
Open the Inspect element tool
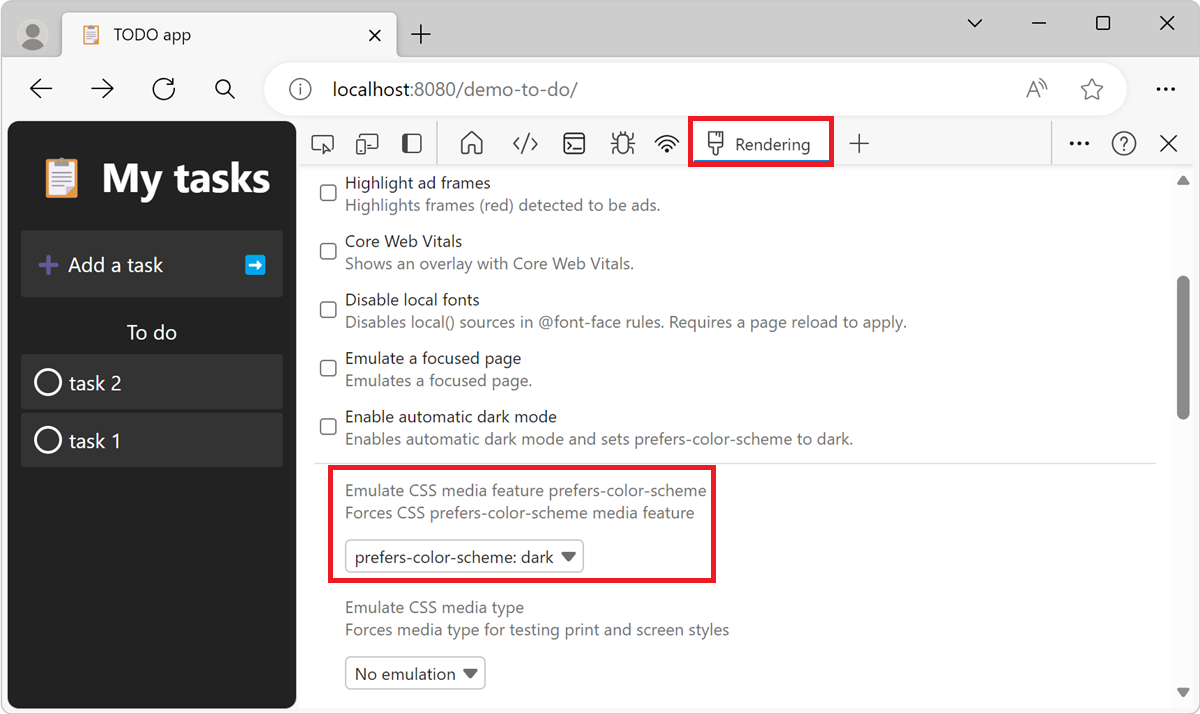click(x=322, y=144)
